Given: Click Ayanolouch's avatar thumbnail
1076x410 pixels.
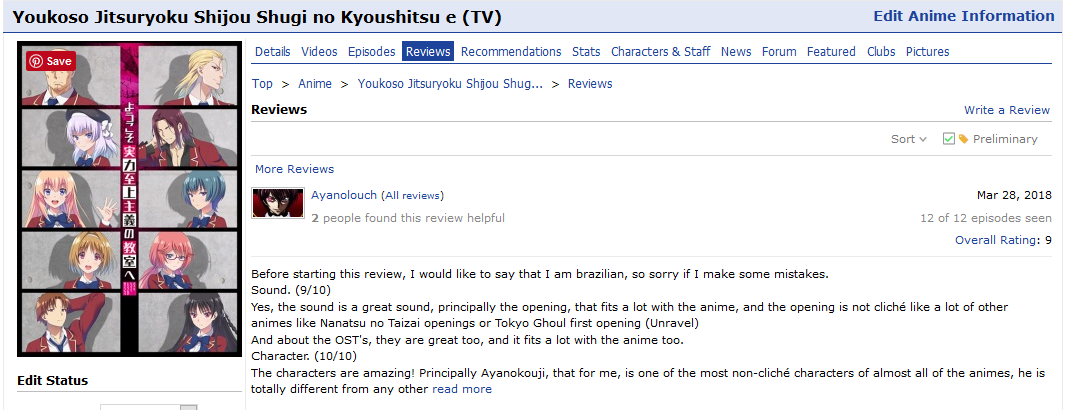Looking at the screenshot, I should click(278, 203).
